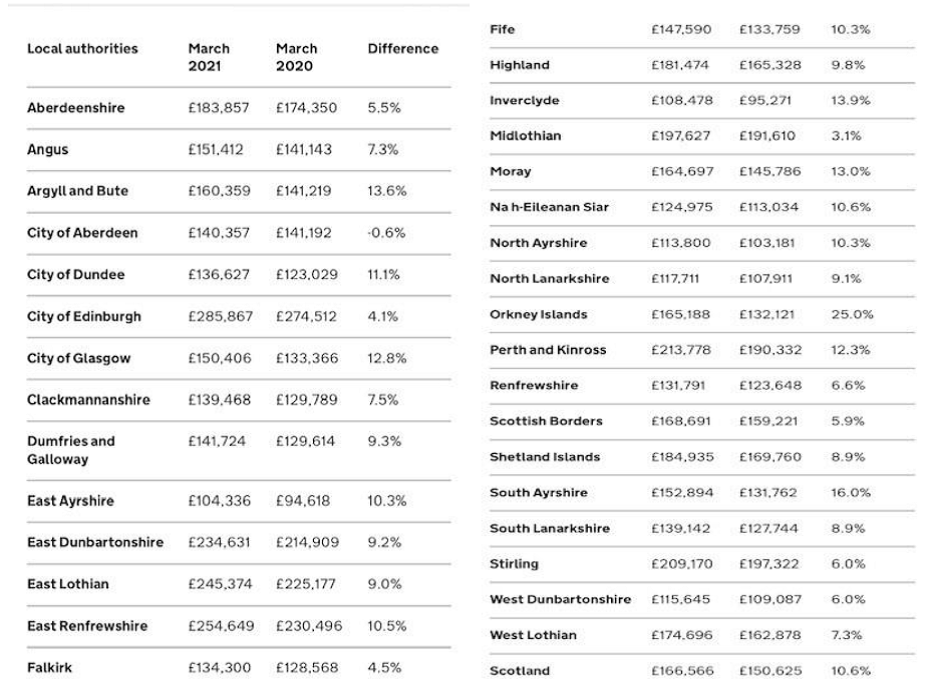Click the West Dunbartonshire row label

560,600
